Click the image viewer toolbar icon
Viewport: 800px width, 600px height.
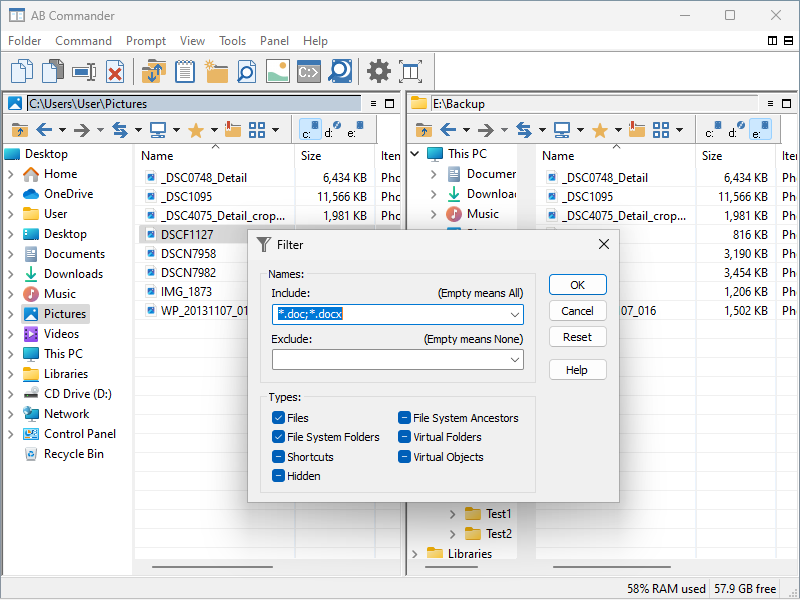pos(278,71)
